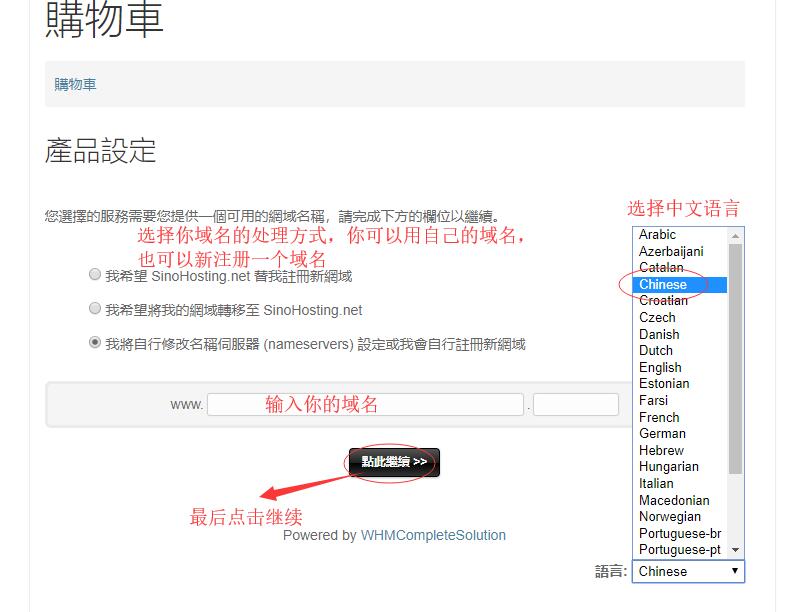Select radio '將我的網域轉移至 SinoHosting.net'
791x612 pixels.
(95, 308)
